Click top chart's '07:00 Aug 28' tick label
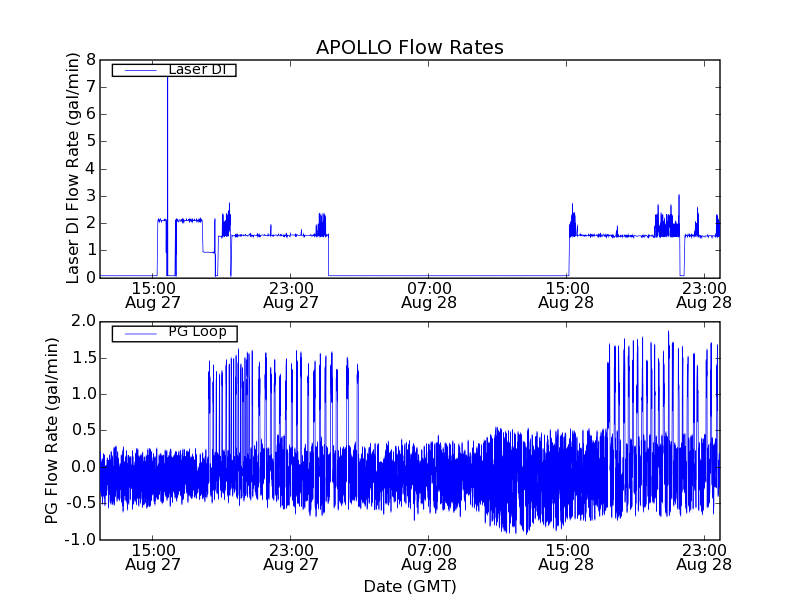Viewport: 800px width, 600px height. (x=429, y=296)
